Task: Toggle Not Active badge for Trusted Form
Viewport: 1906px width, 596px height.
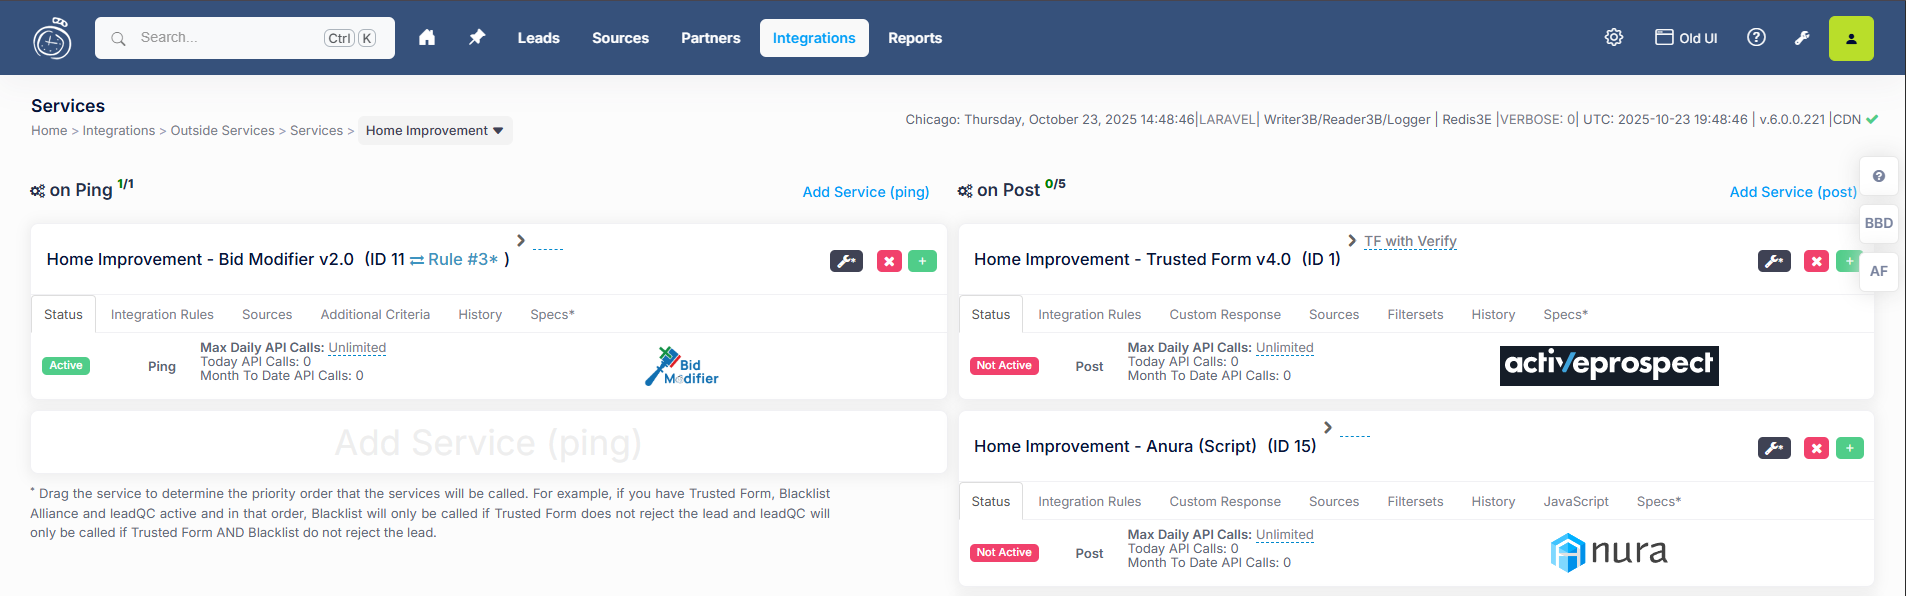Action: [x=1004, y=366]
